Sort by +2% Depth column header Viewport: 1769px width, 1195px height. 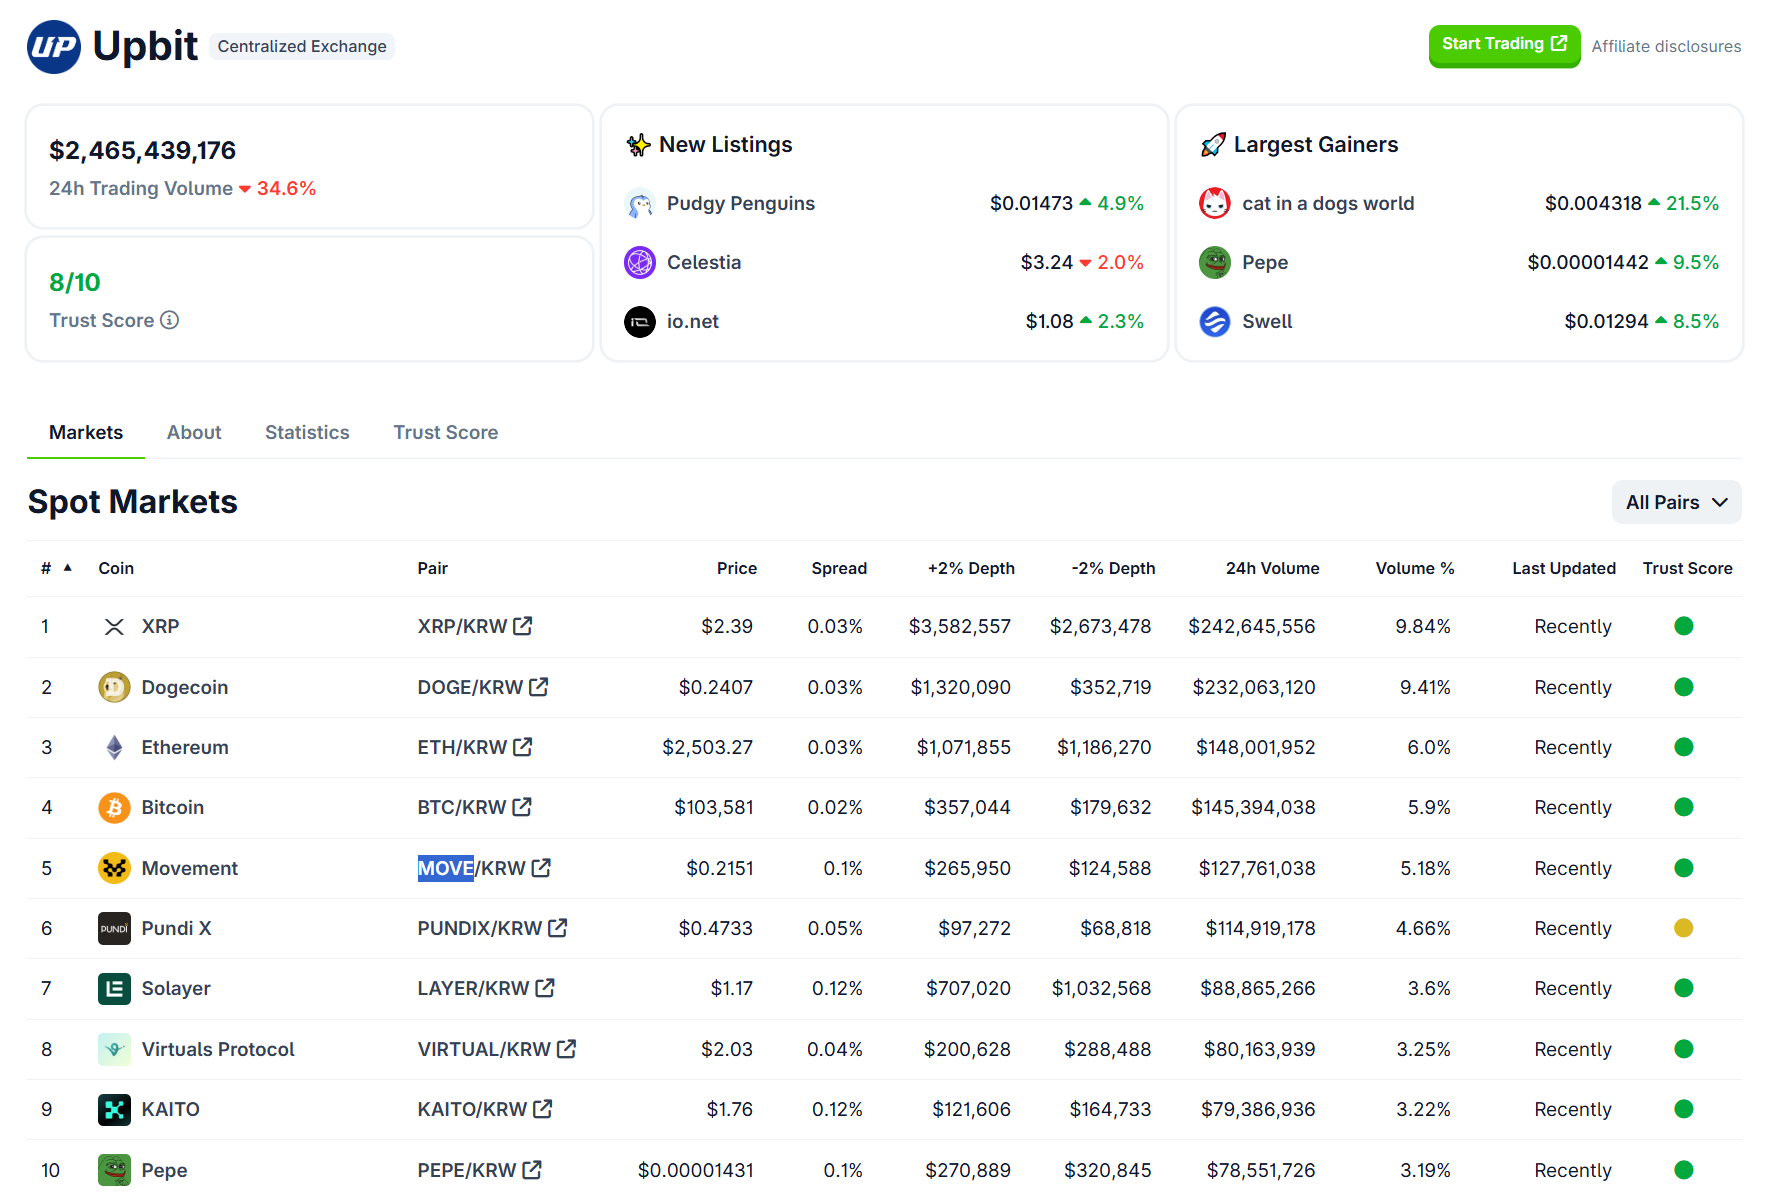pyautogui.click(x=971, y=569)
